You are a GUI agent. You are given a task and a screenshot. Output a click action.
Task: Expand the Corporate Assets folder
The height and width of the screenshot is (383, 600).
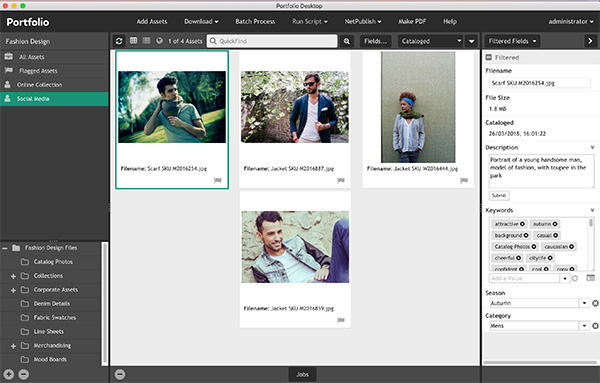point(13,290)
